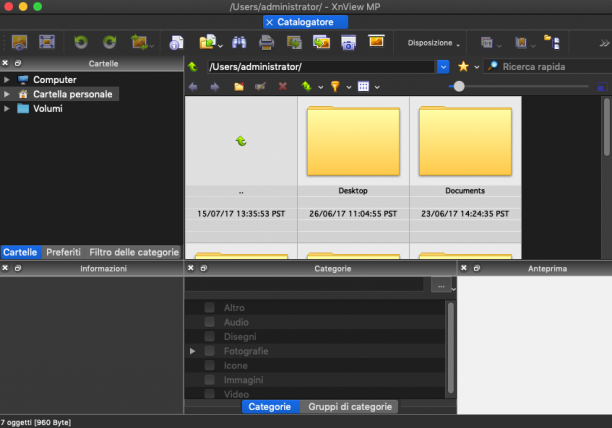Open file properties info icon
The height and width of the screenshot is (428, 612).
[176, 43]
